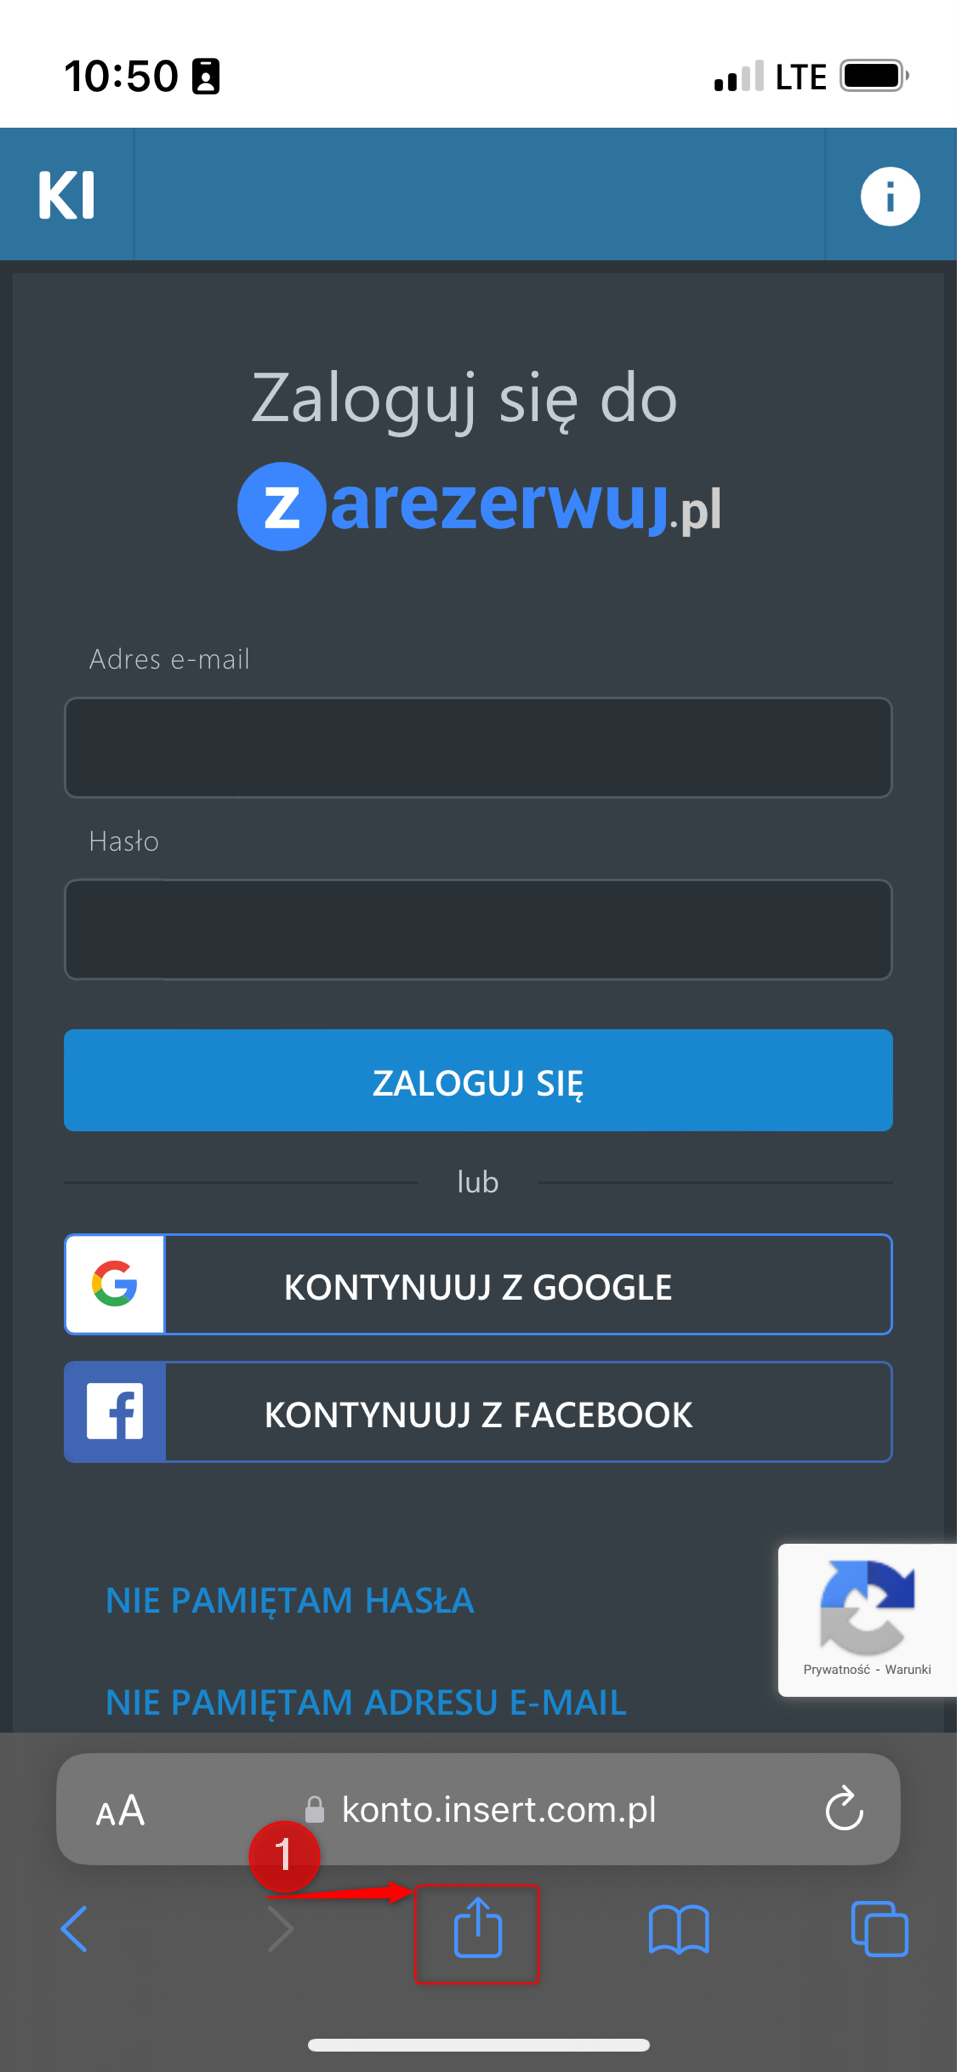This screenshot has height=2072, width=957.
Task: Open the Safari tabs overview icon
Action: (879, 1928)
